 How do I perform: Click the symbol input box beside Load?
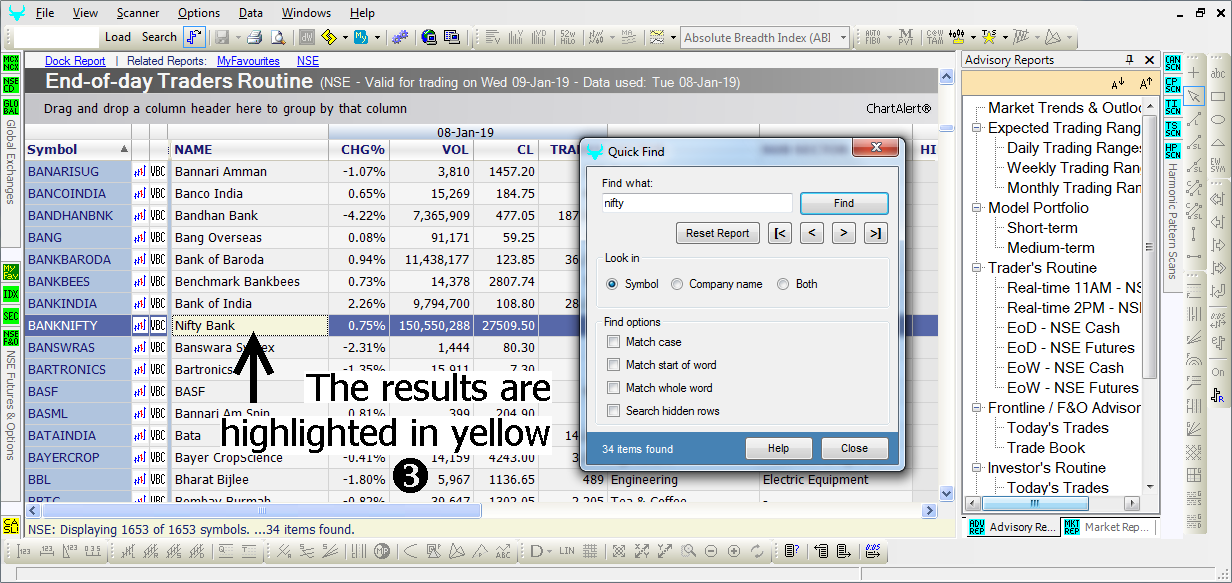coord(57,37)
